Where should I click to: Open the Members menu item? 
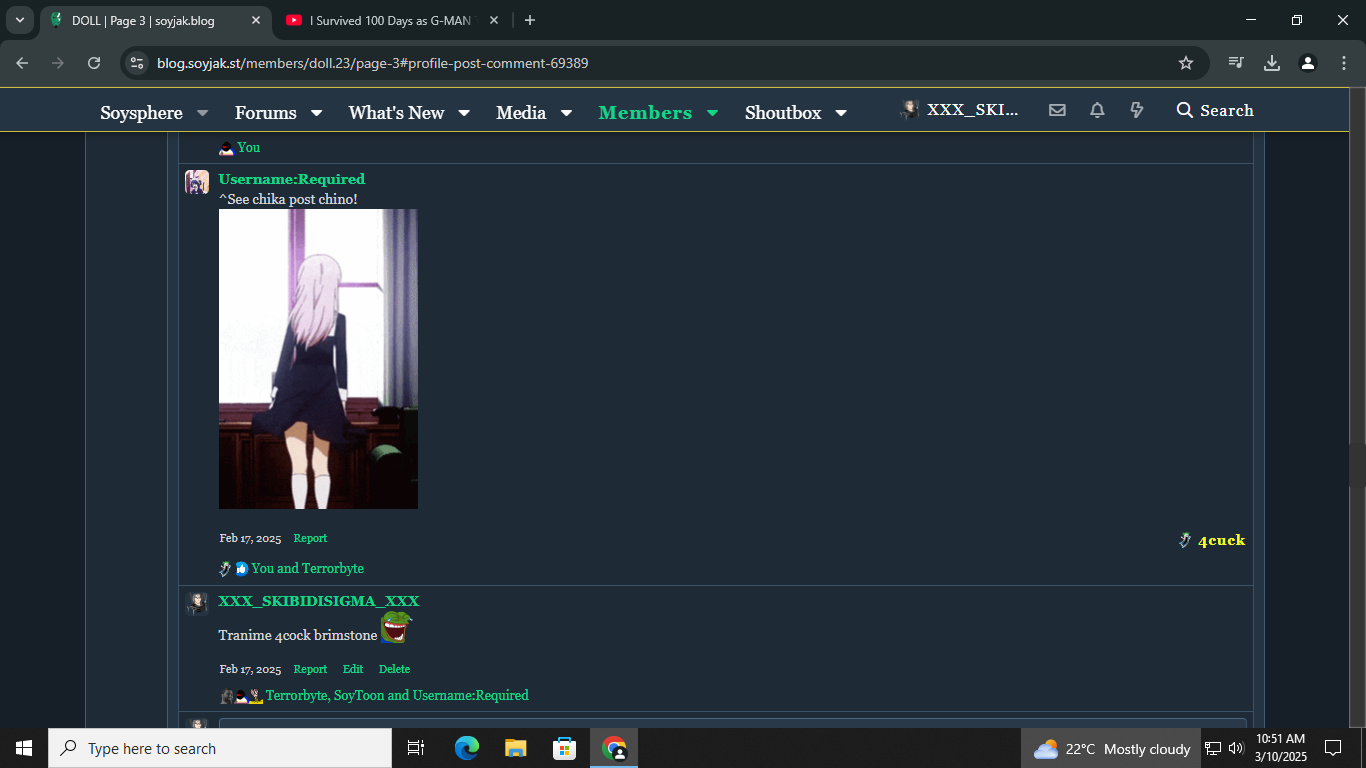(645, 113)
